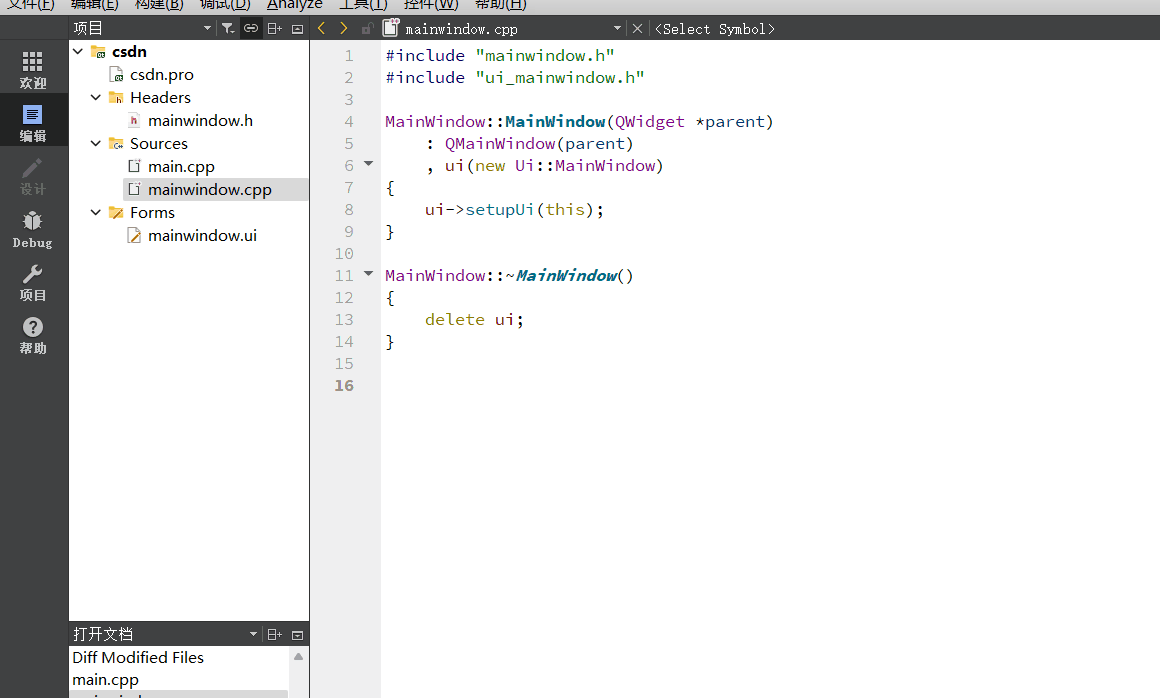This screenshot has width=1160, height=698.
Task: Click the mainwindow.cpp document icon in toolbar
Action: [391, 28]
